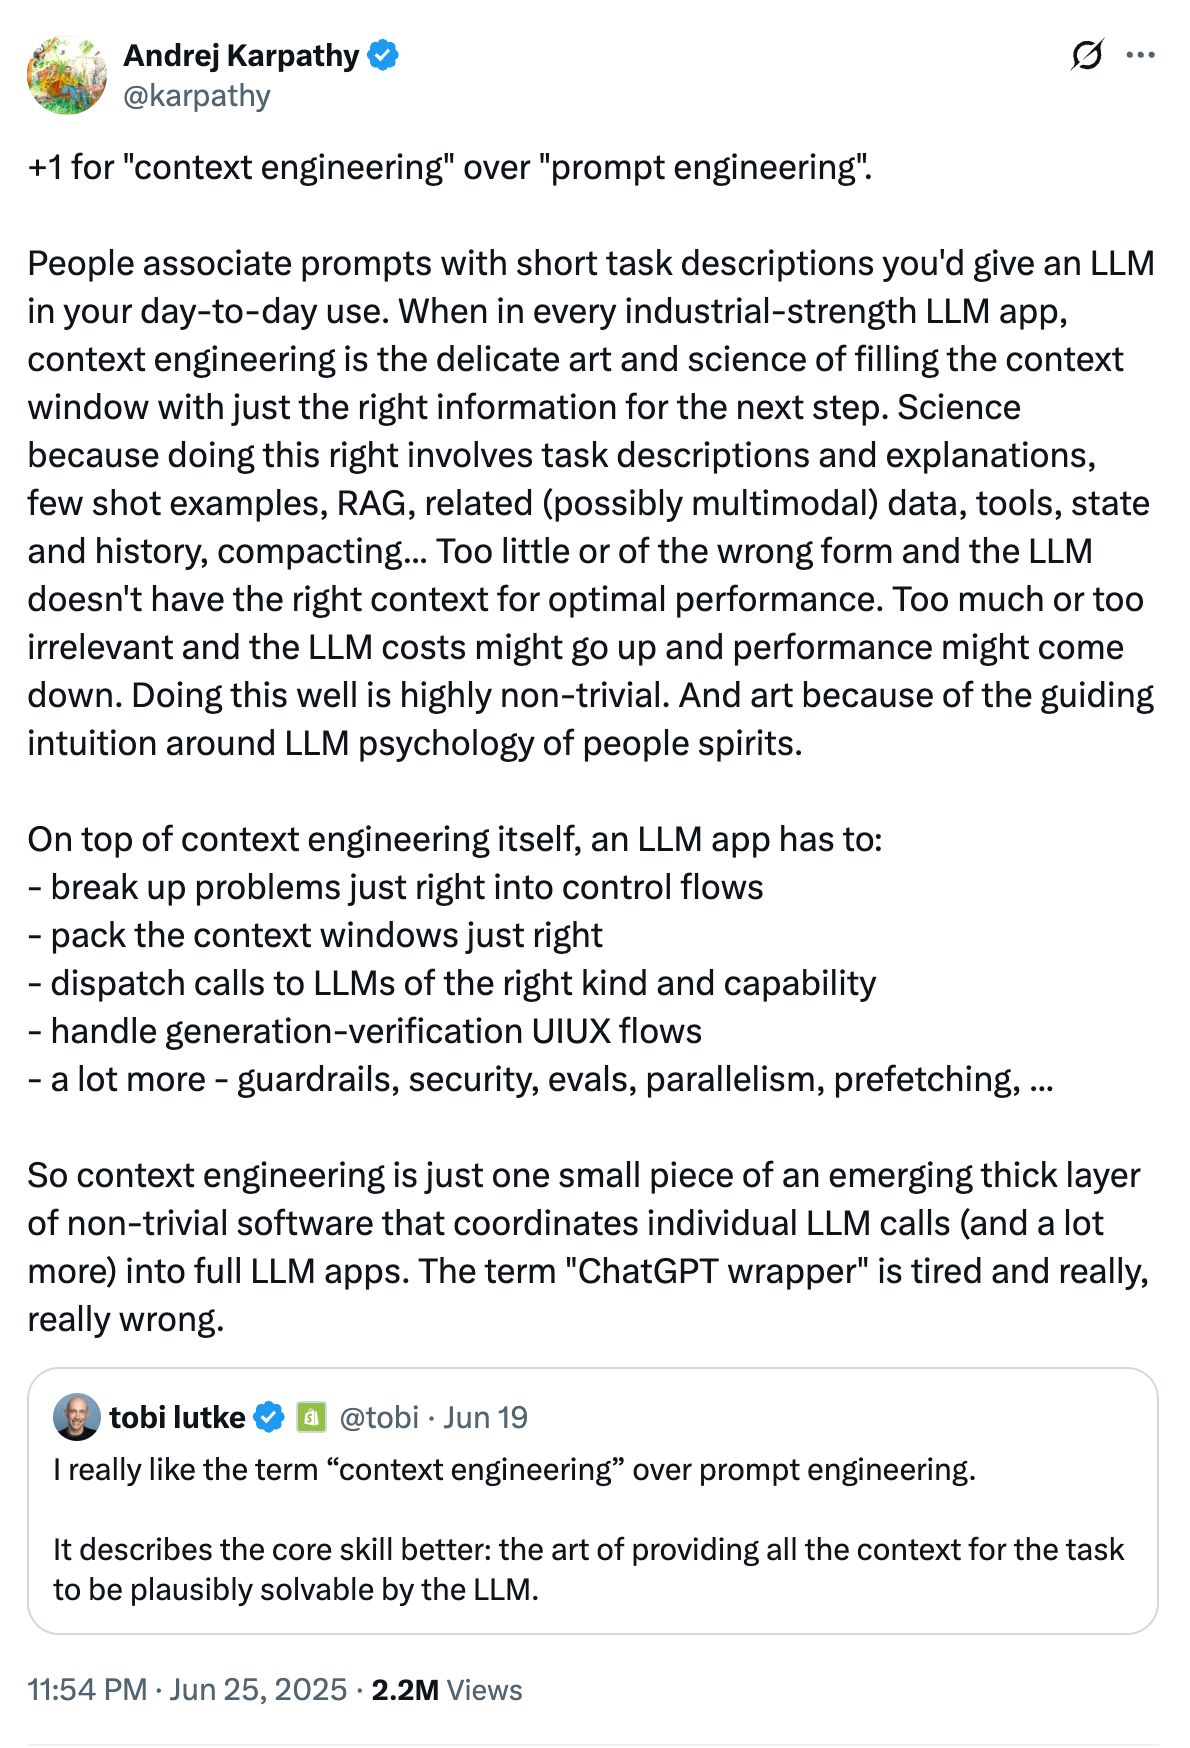
Task: Click the 11:54 PM · Jun 25, 2025 timestamp
Action: (x=187, y=1690)
